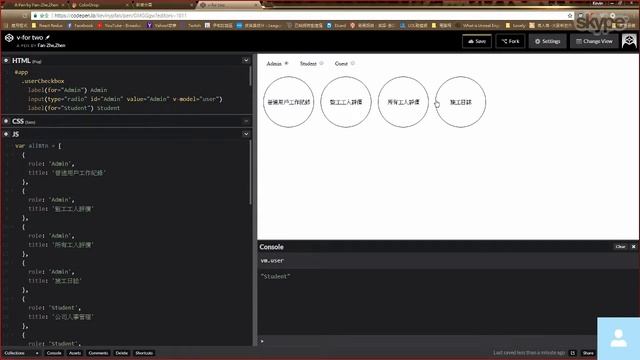This screenshot has width=640, height=360.
Task: Click the Student label in preview
Action: tap(308, 64)
